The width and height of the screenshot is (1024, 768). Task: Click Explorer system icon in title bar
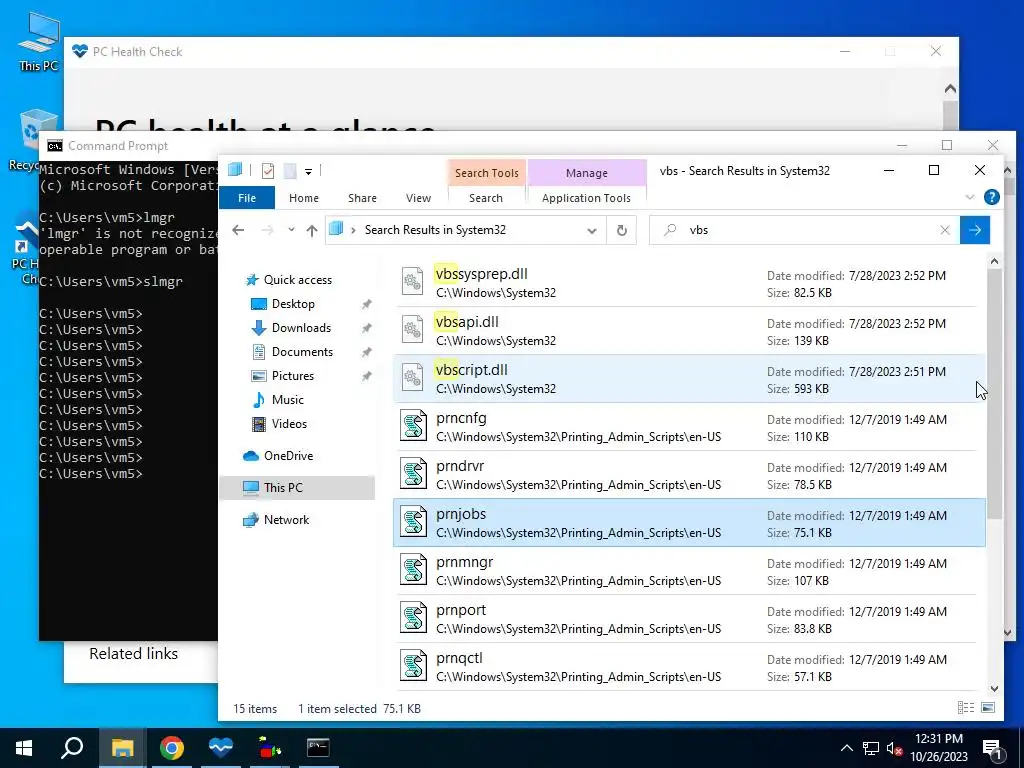click(235, 170)
